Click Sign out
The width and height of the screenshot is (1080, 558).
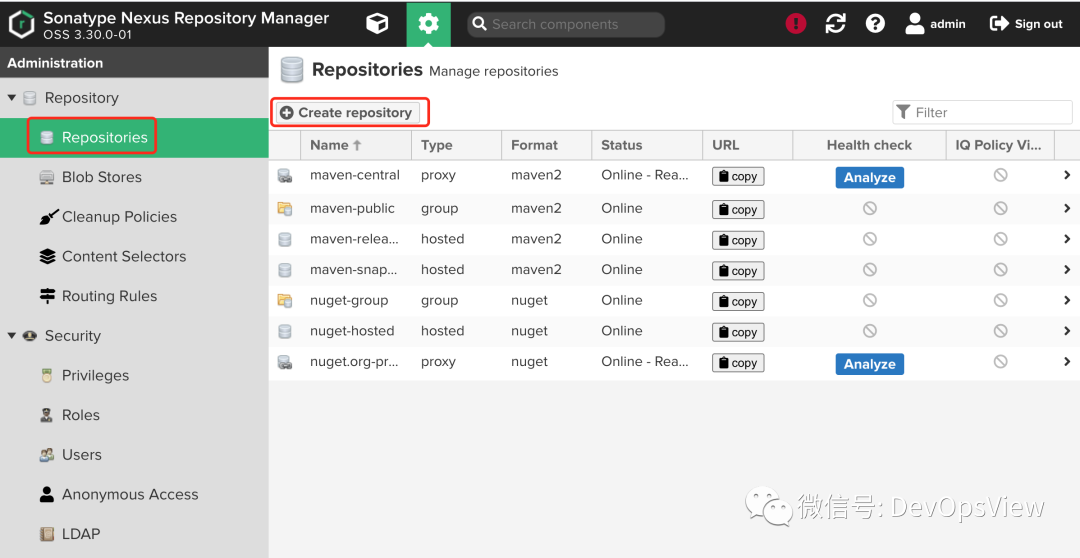point(1026,24)
